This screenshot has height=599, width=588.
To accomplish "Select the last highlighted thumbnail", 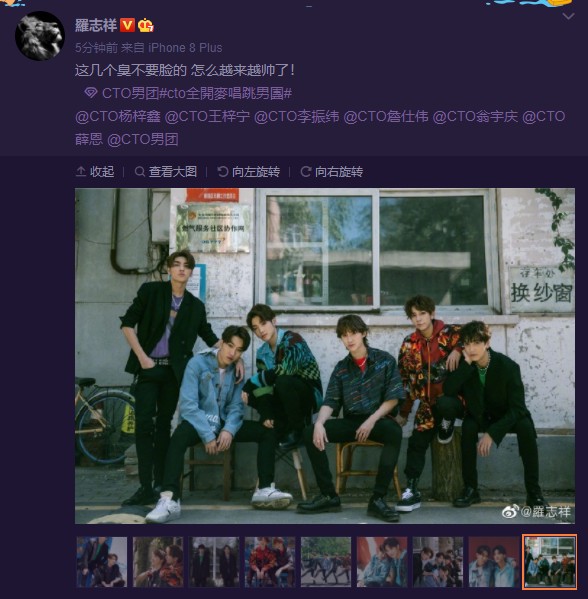I will [550, 562].
